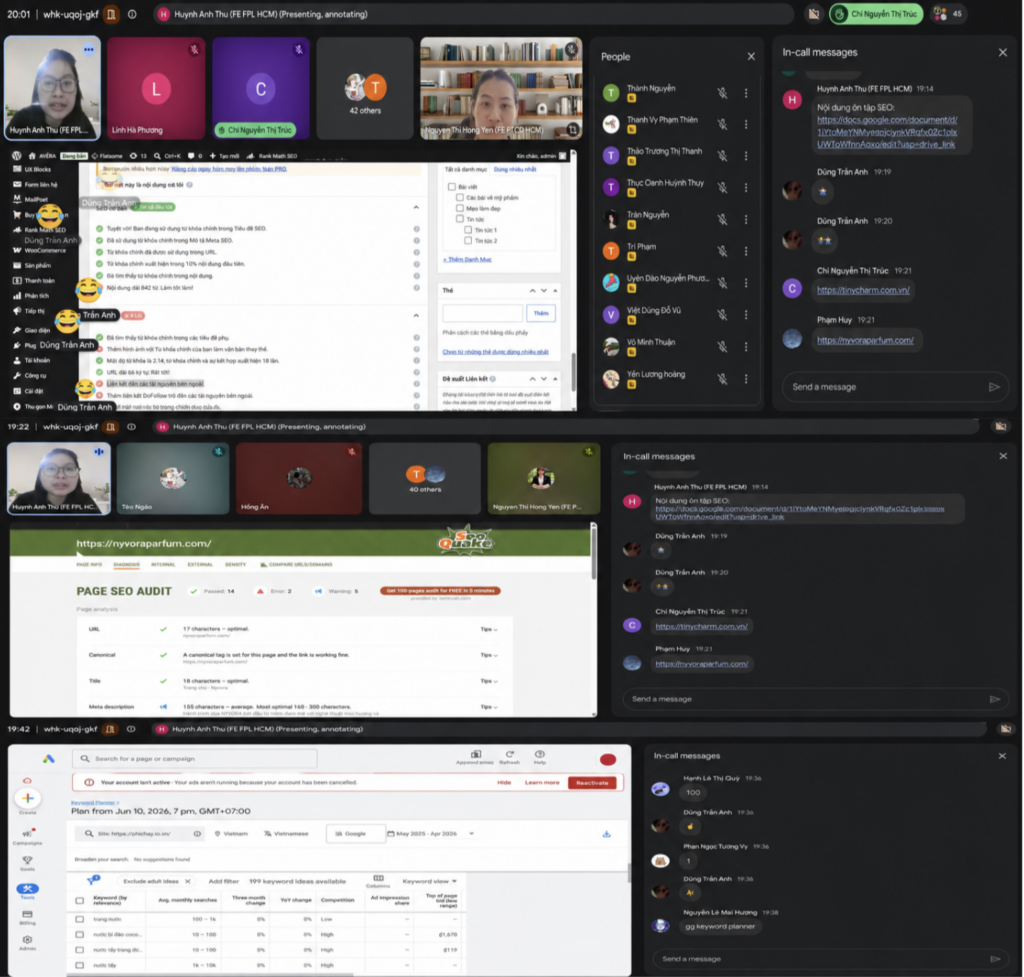Open meeting info icon next to whk-uqoj-gkf
The width and height of the screenshot is (1024, 977).
(133, 14)
